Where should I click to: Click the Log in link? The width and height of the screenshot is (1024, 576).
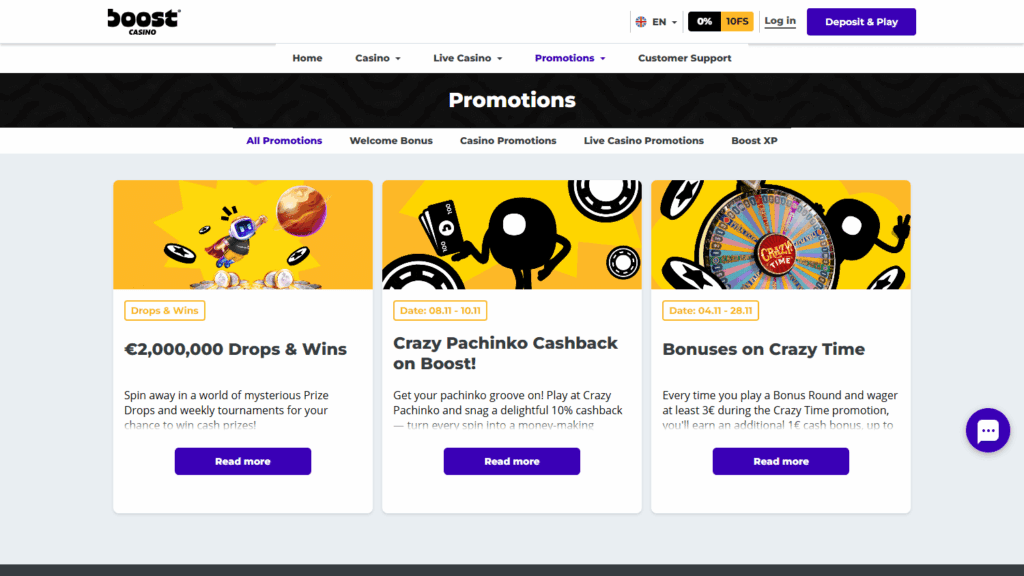point(780,21)
